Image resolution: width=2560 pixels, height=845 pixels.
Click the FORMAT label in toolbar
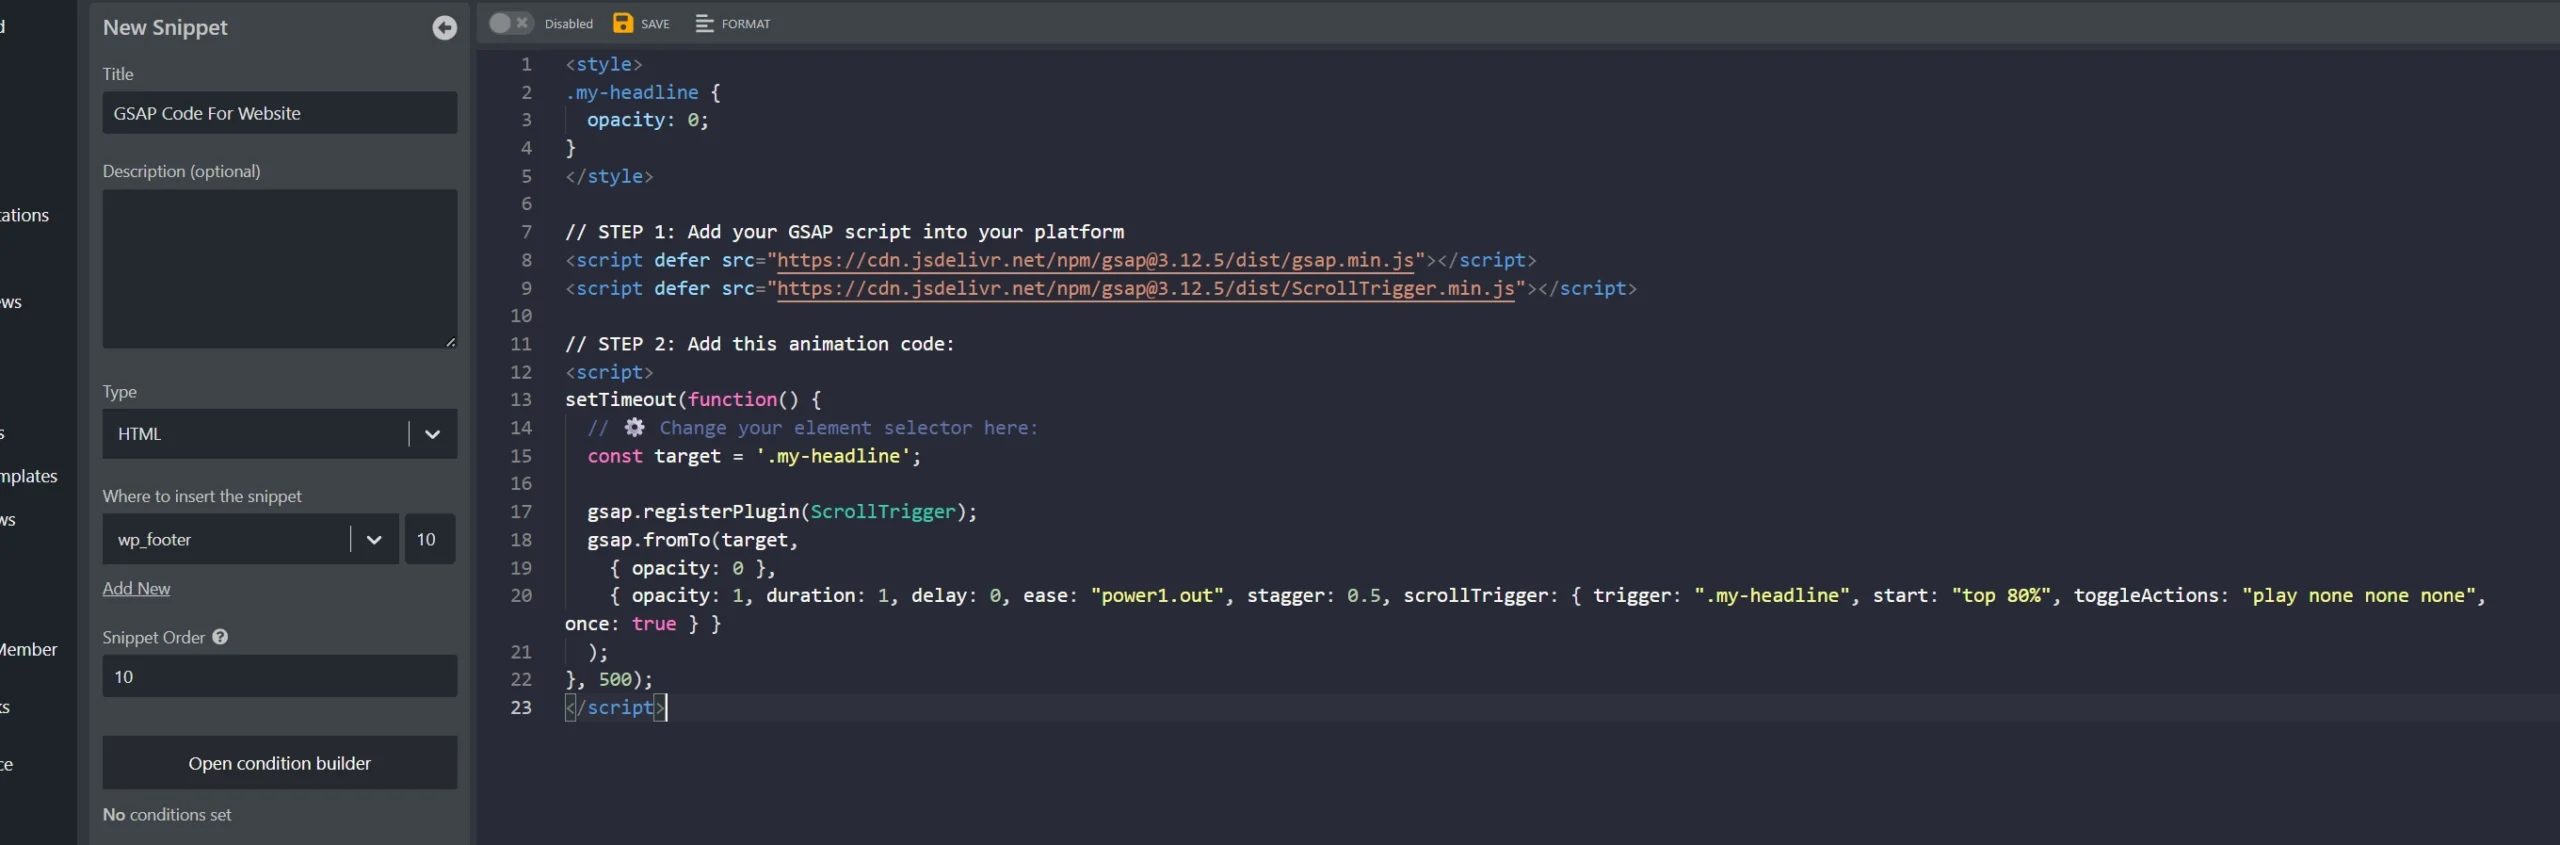click(746, 24)
